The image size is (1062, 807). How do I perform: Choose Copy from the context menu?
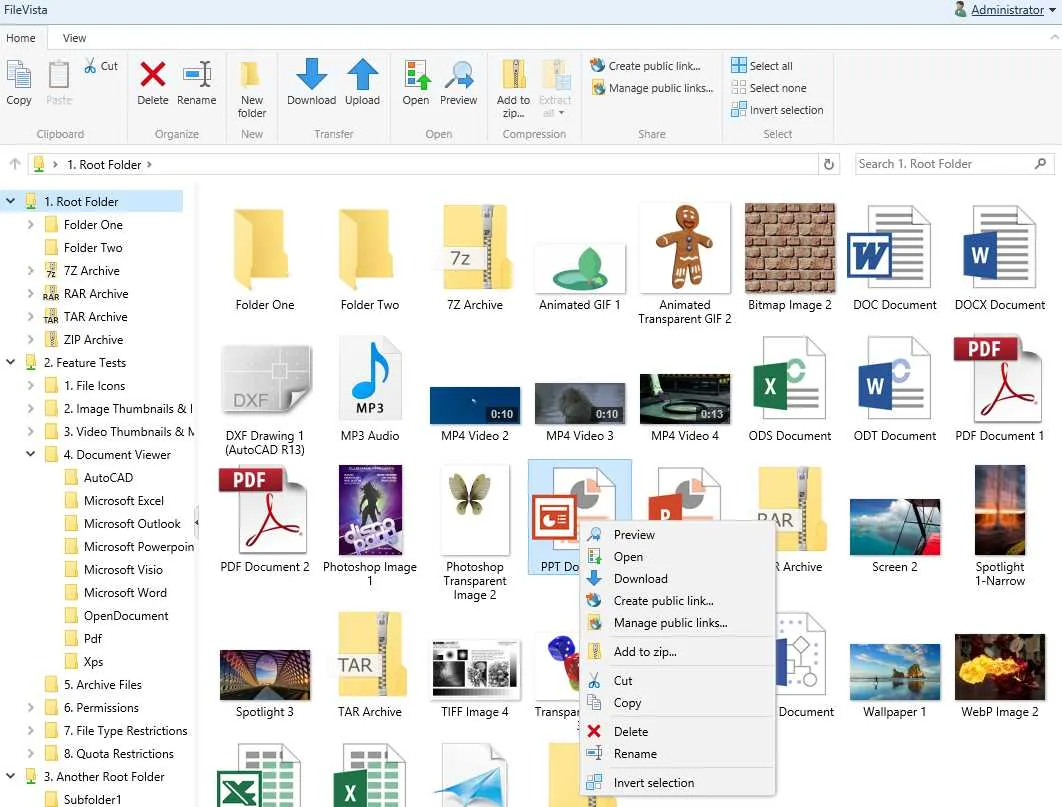pos(677,703)
